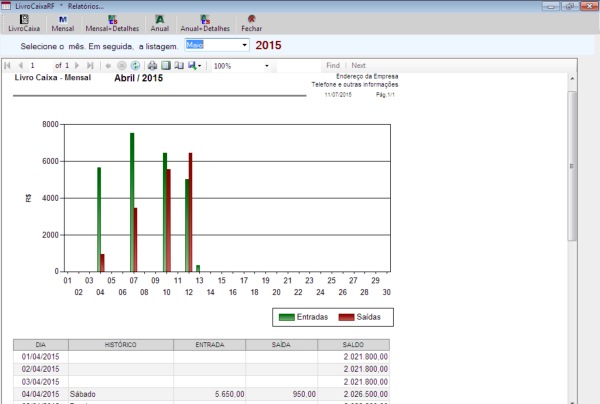Expand the month selection combo box
Image resolution: width=600 pixels, height=404 pixels.
(x=243, y=45)
